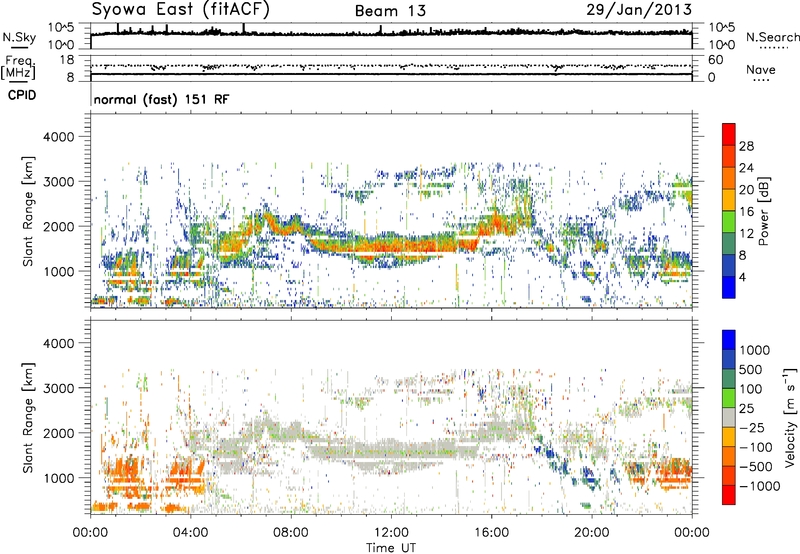Click '2000' tick on the velocity panel axis
This screenshot has height=554, width=800.
tap(58, 433)
